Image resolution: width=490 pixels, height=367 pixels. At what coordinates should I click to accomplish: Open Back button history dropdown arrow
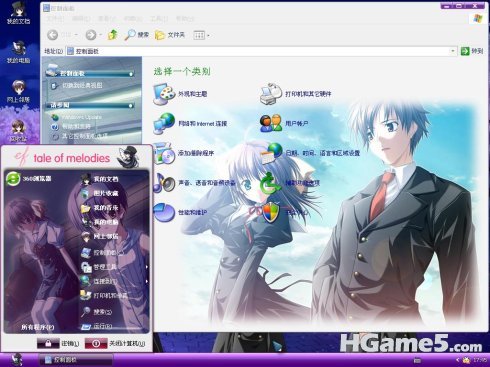[76, 35]
